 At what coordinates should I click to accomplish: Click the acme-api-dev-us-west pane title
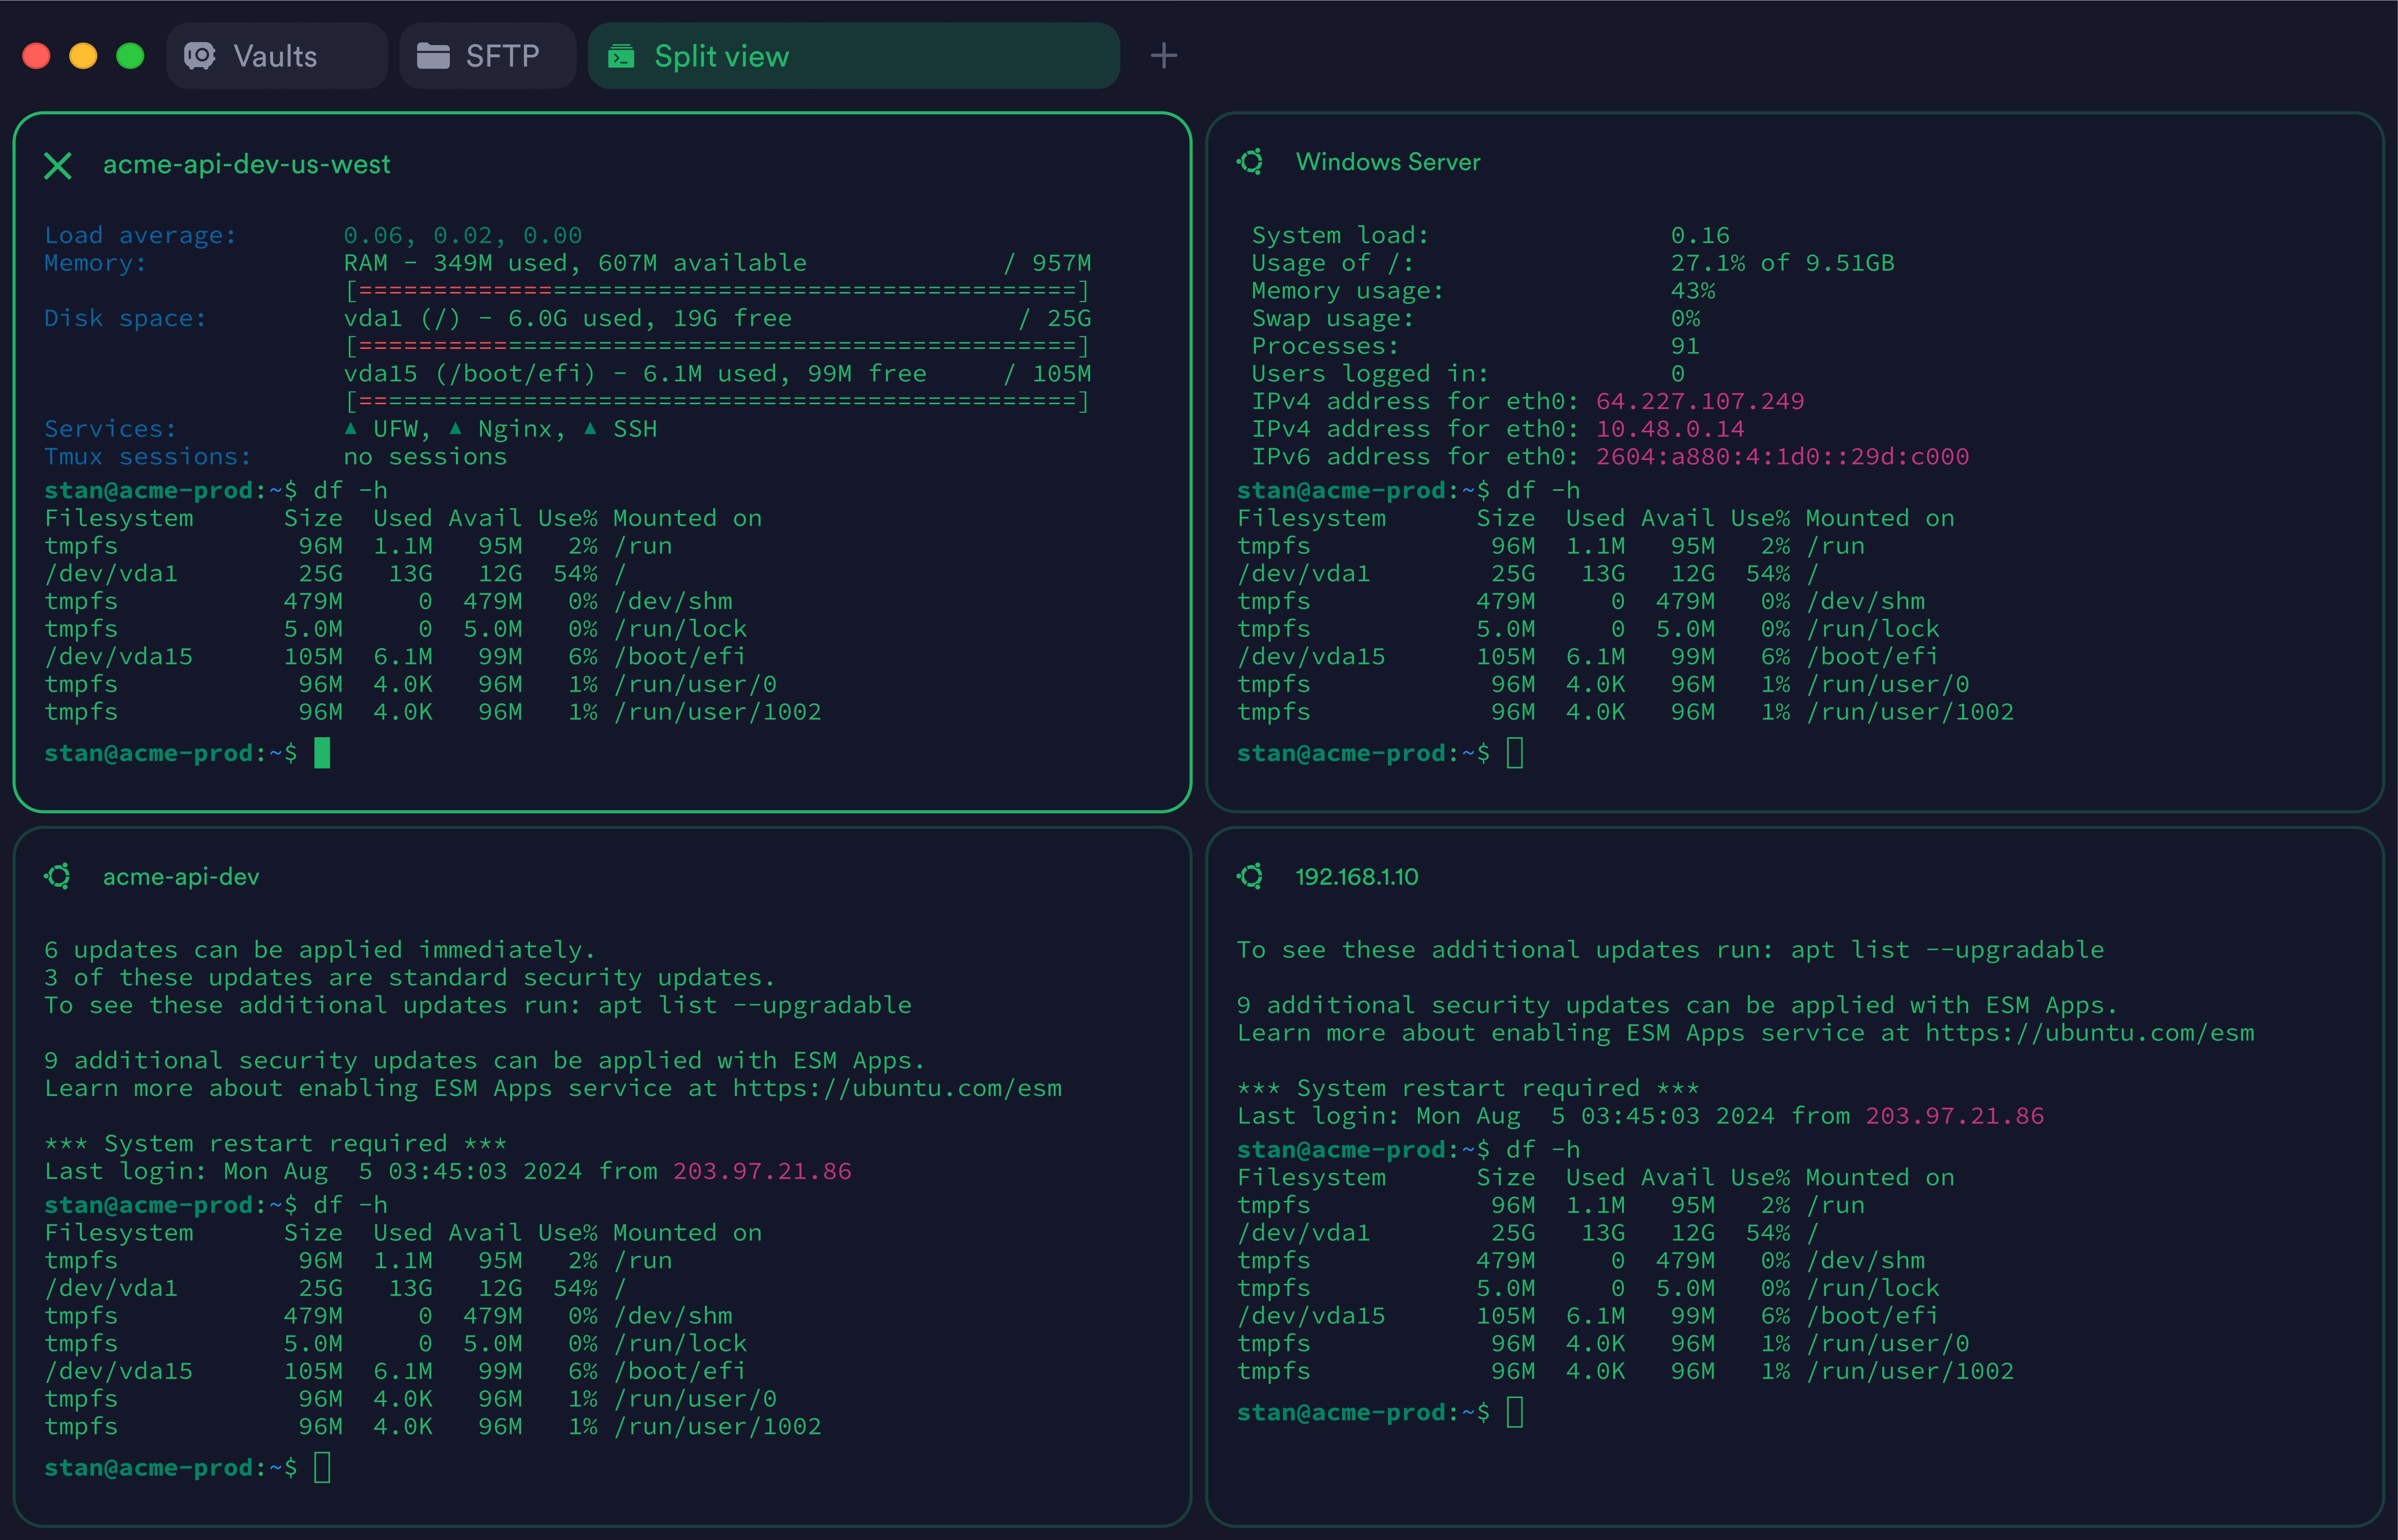click(x=246, y=165)
